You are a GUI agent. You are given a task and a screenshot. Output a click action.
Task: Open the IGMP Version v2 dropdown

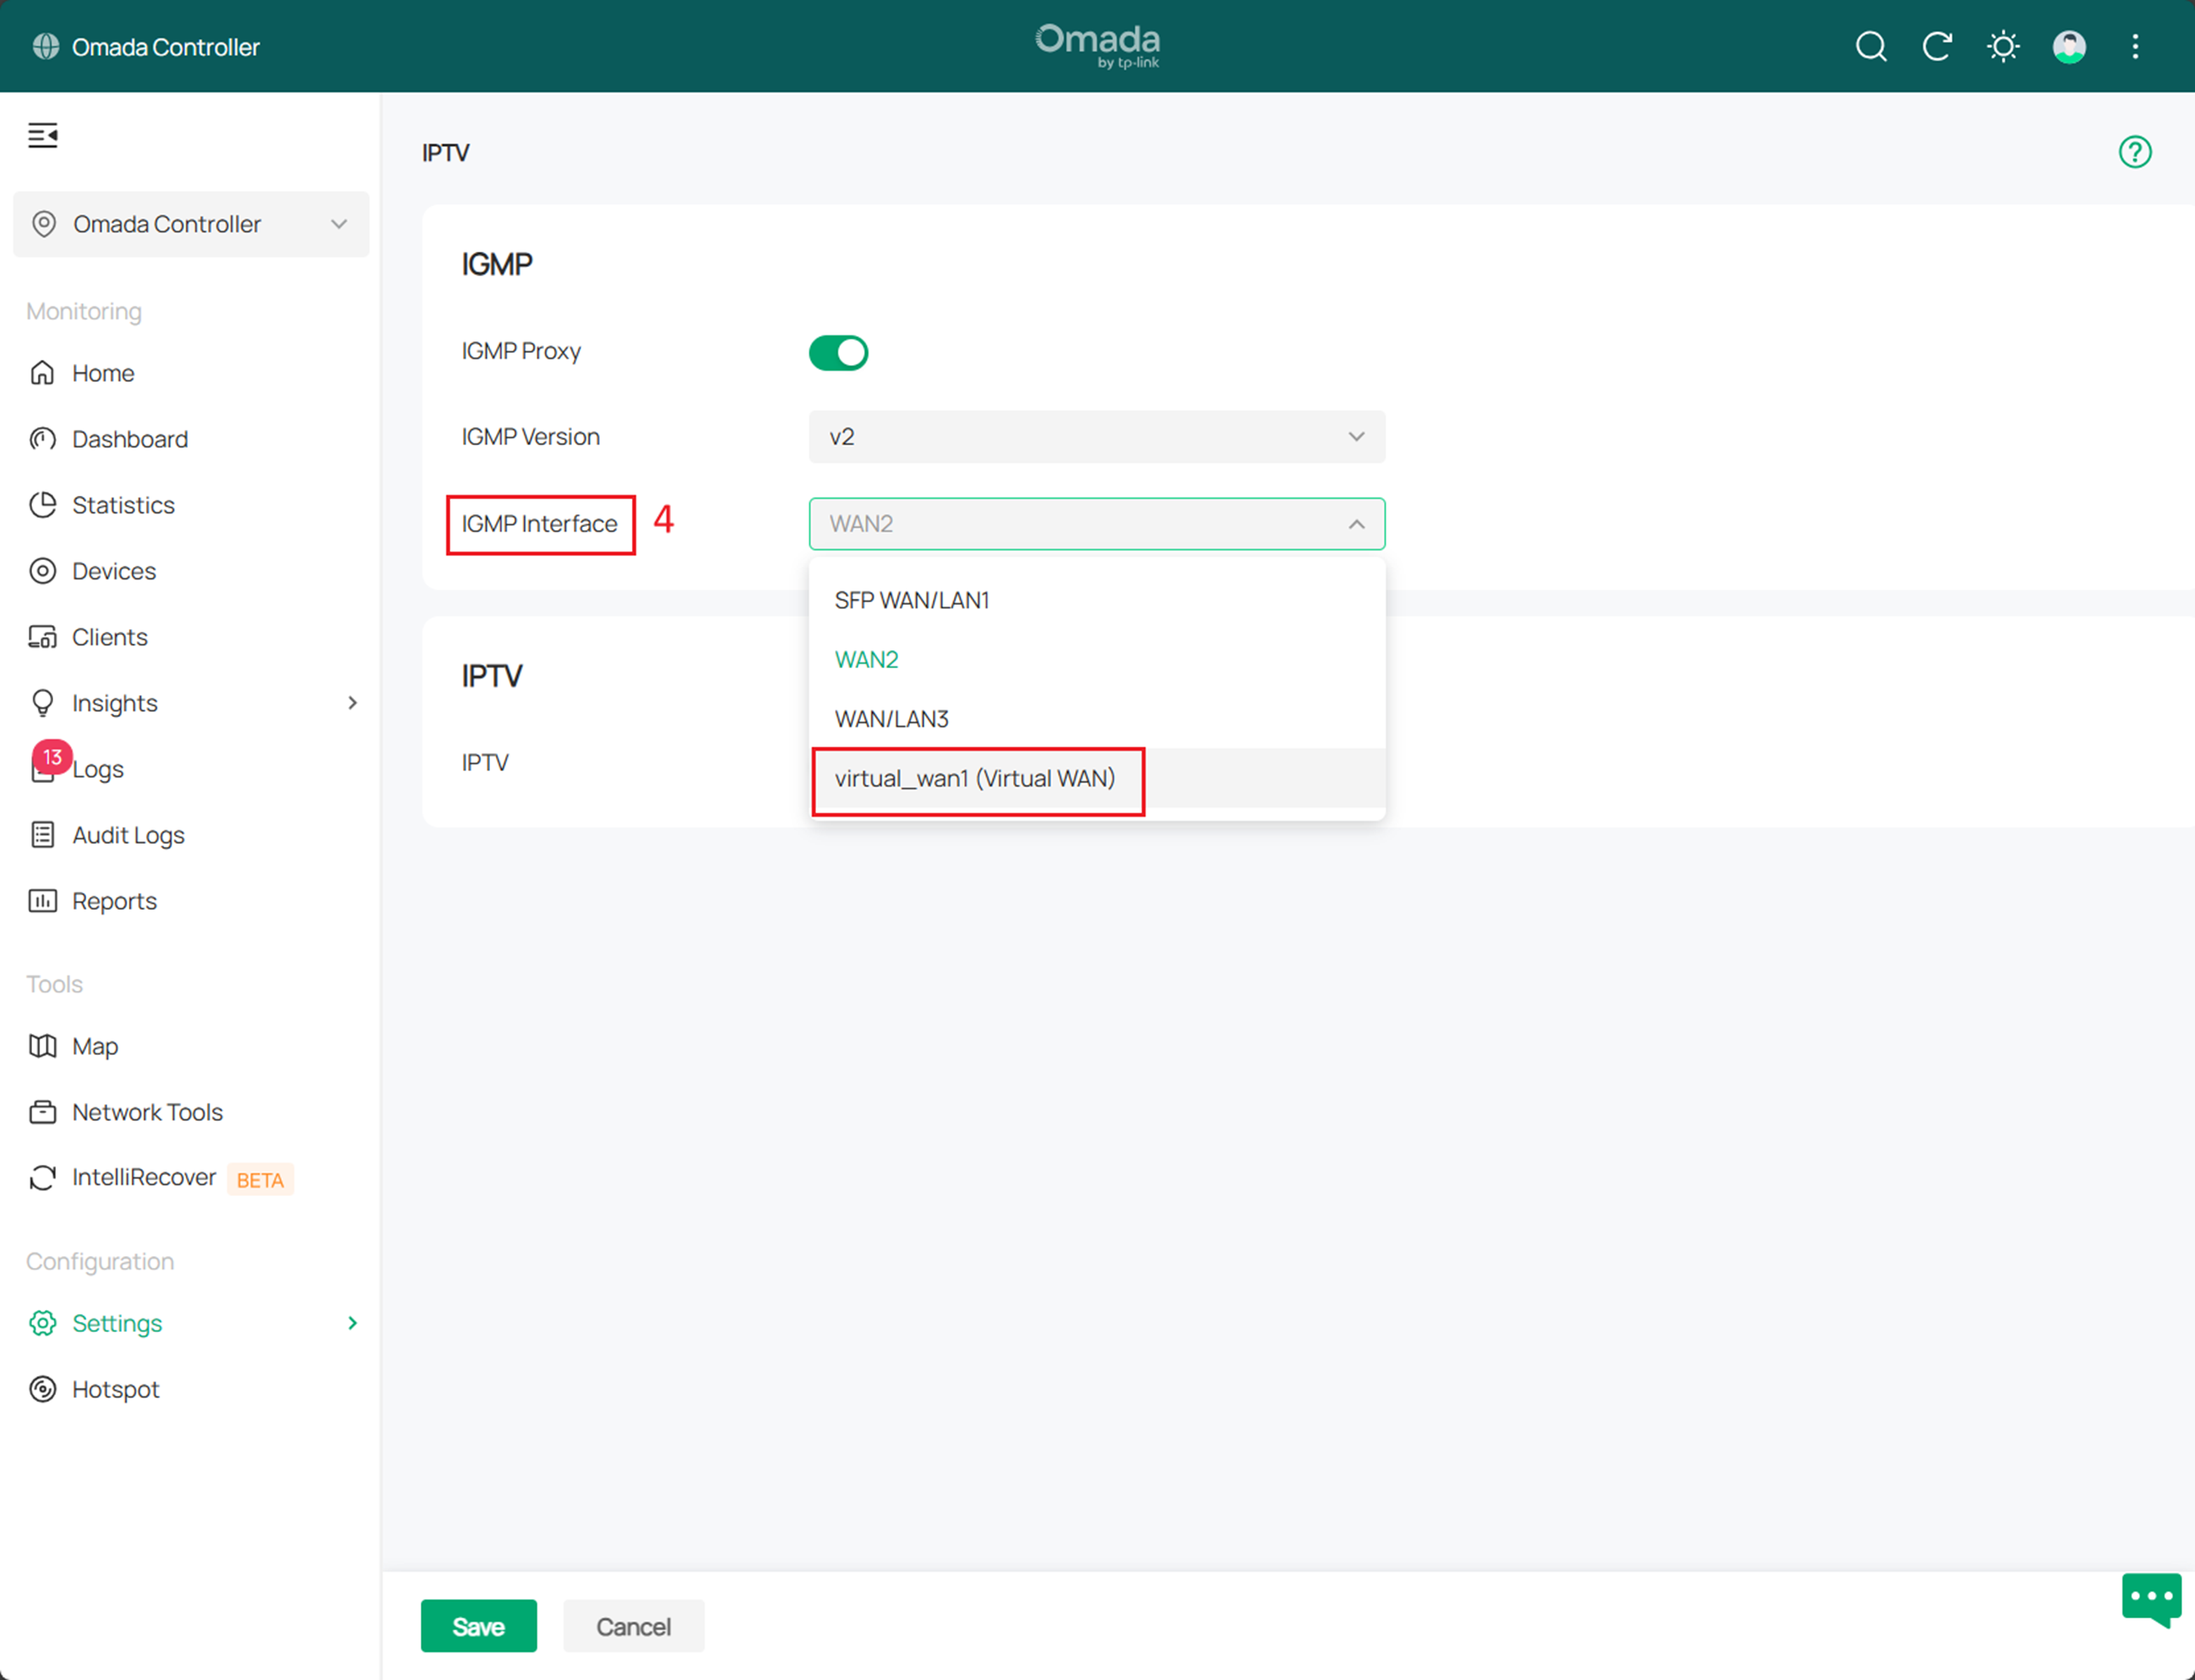(1096, 437)
